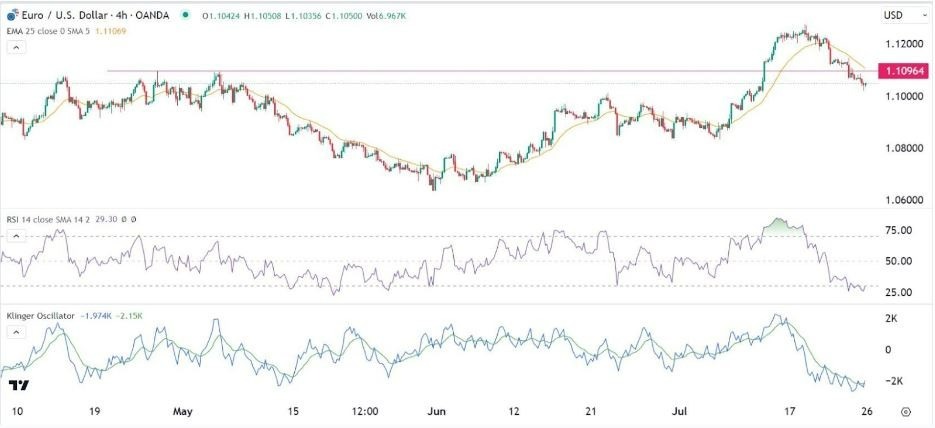Viewport: 935px width, 428px height.
Task: Click the RSI 75.00 axis label
Action: click(898, 230)
